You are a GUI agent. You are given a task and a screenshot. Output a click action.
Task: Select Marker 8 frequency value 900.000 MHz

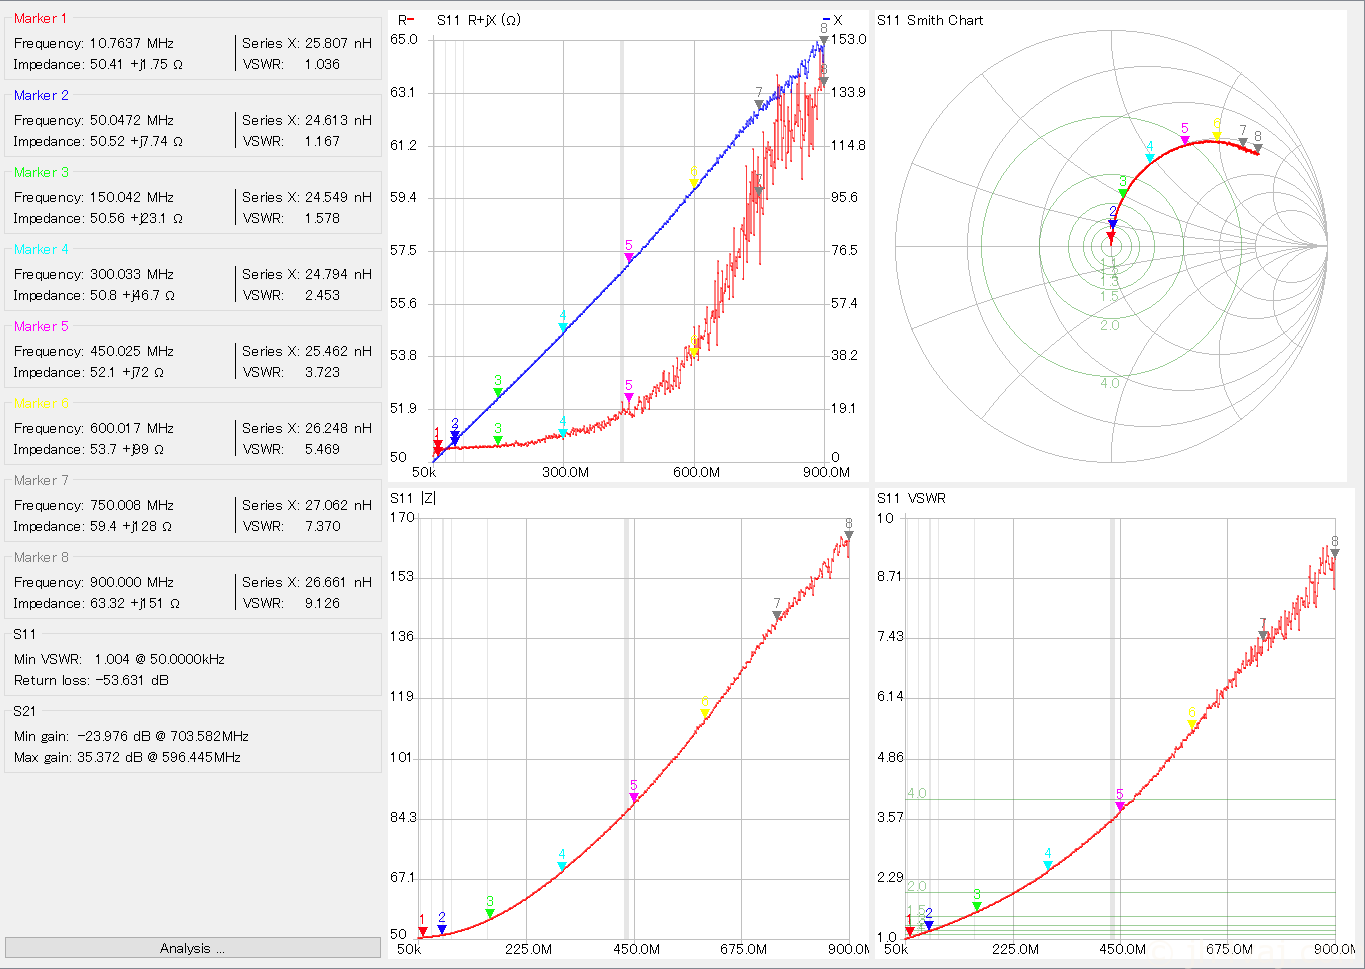(x=132, y=582)
